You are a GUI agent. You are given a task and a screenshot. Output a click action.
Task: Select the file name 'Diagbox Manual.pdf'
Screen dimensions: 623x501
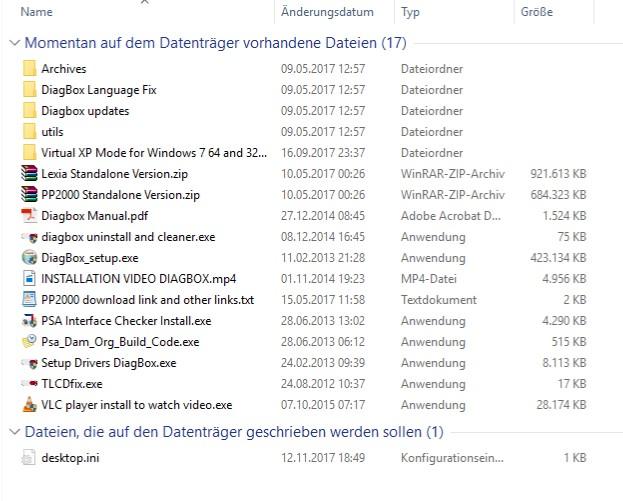(x=95, y=217)
